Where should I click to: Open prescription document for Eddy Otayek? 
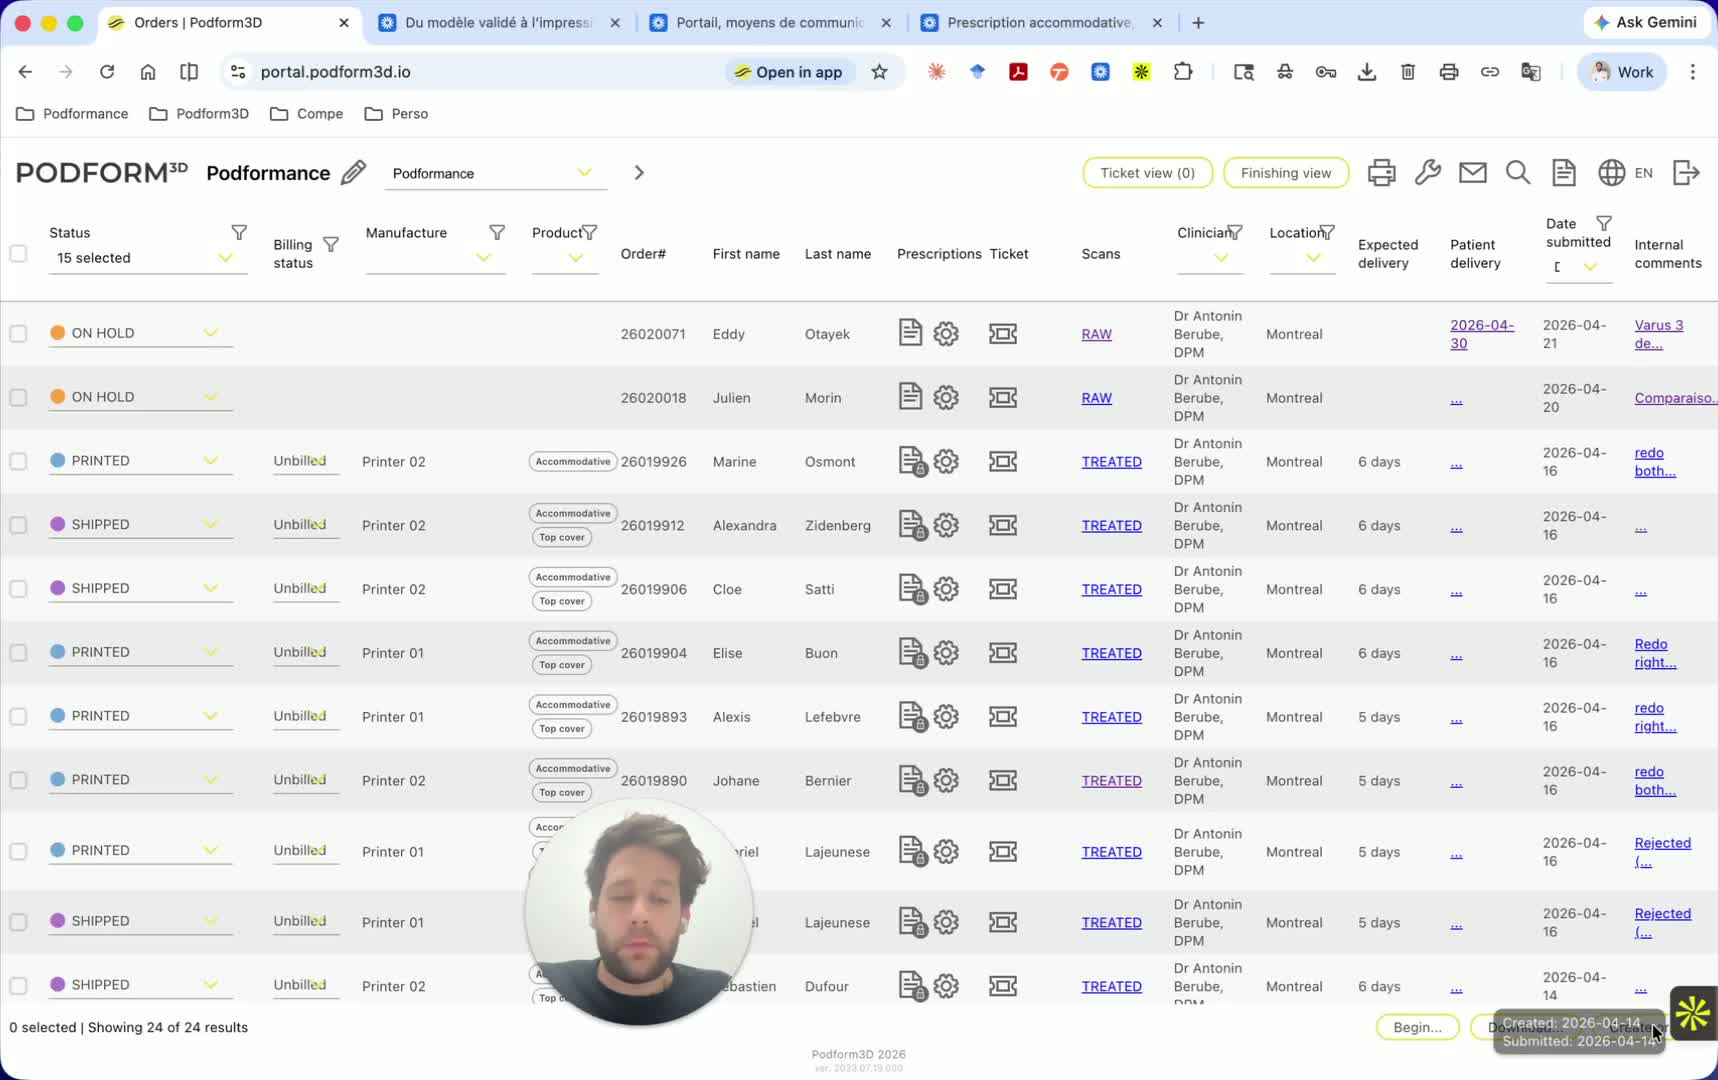click(x=910, y=332)
